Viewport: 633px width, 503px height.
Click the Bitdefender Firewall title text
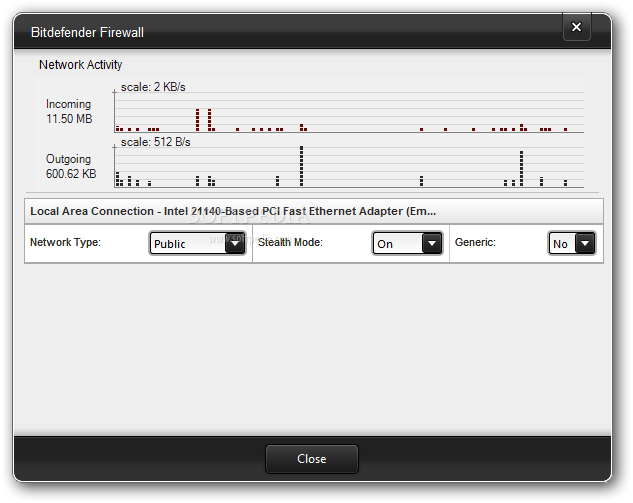pos(87,32)
